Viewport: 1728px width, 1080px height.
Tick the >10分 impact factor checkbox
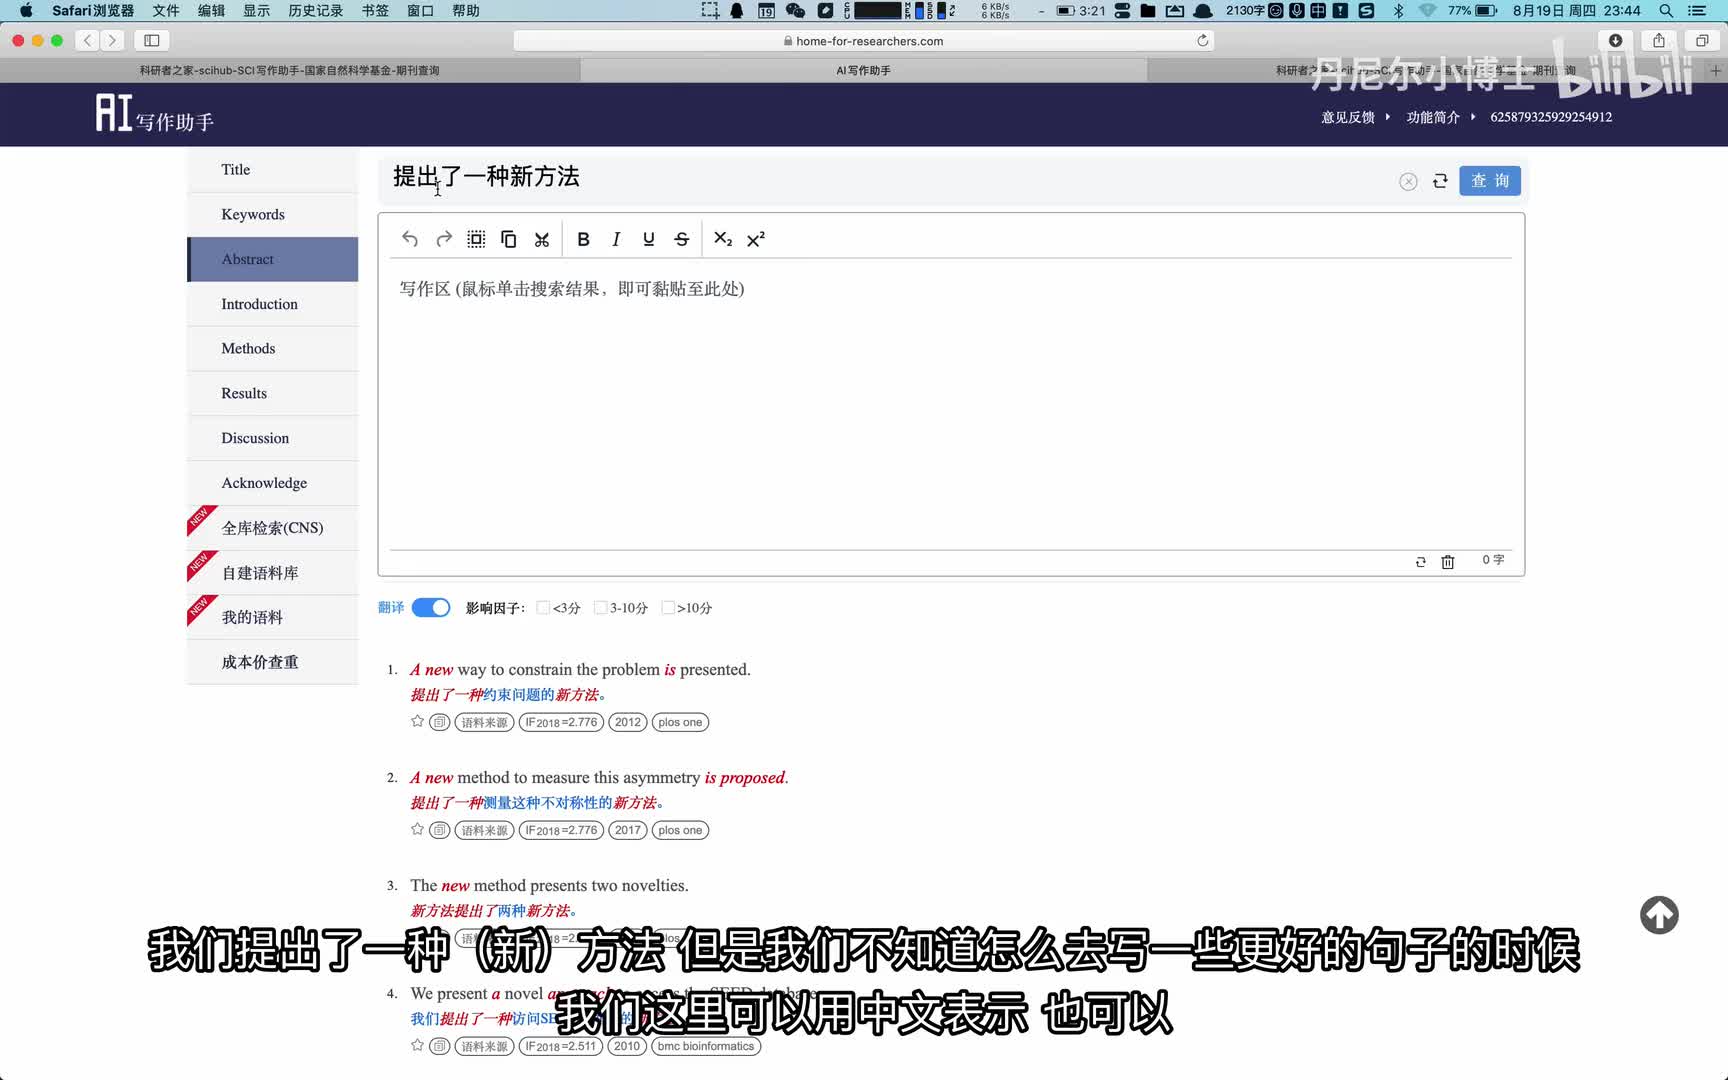coord(667,608)
